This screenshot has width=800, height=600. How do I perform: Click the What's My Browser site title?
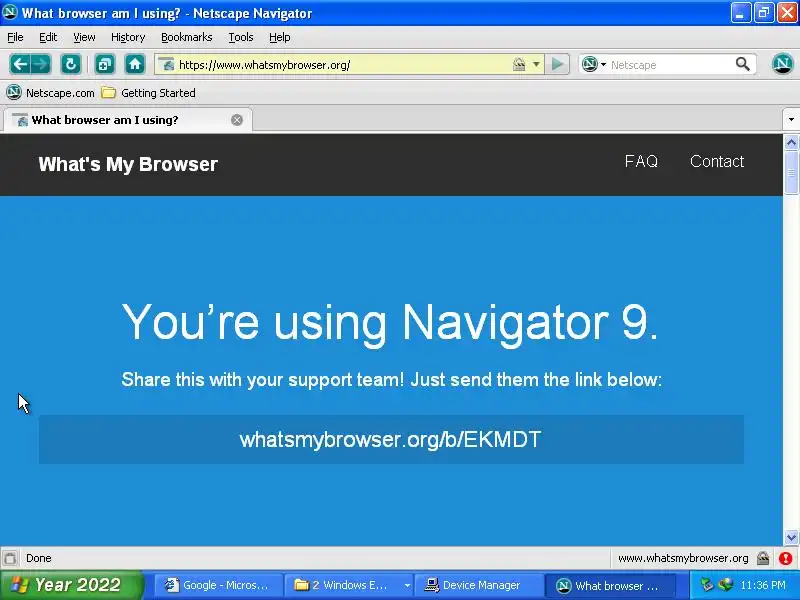click(x=128, y=164)
